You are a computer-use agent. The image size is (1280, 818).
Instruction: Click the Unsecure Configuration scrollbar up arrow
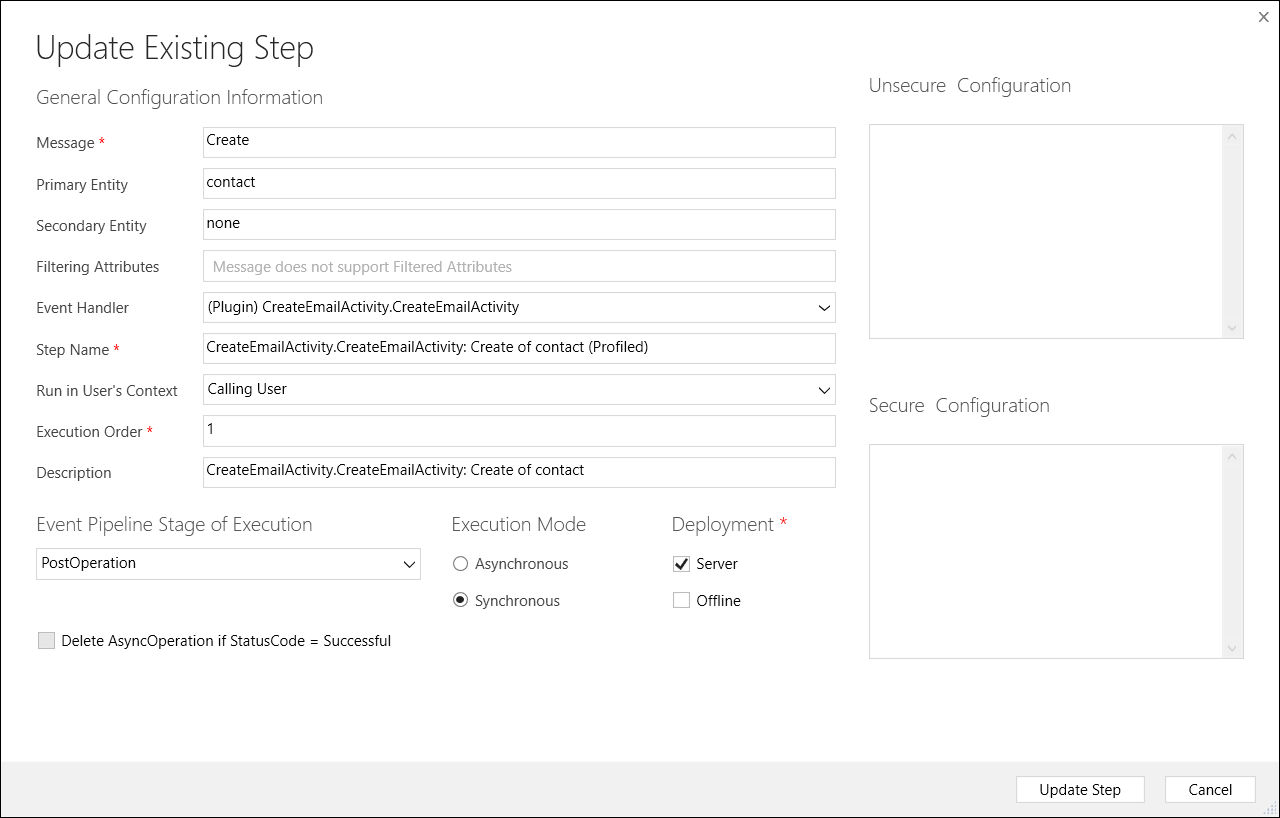pos(1233,136)
